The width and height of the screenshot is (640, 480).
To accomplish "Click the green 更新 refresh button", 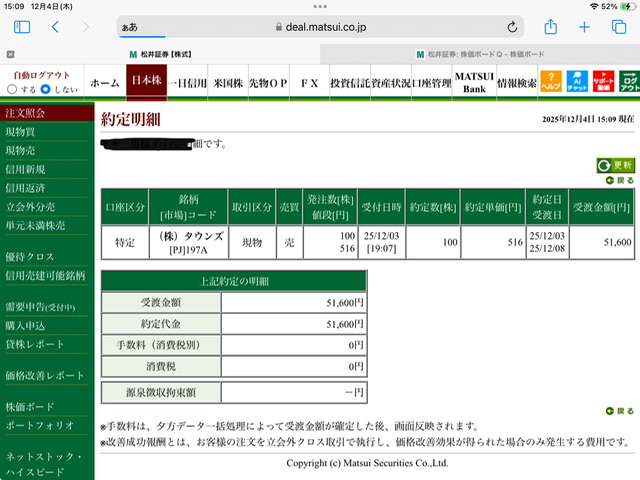I will [616, 165].
